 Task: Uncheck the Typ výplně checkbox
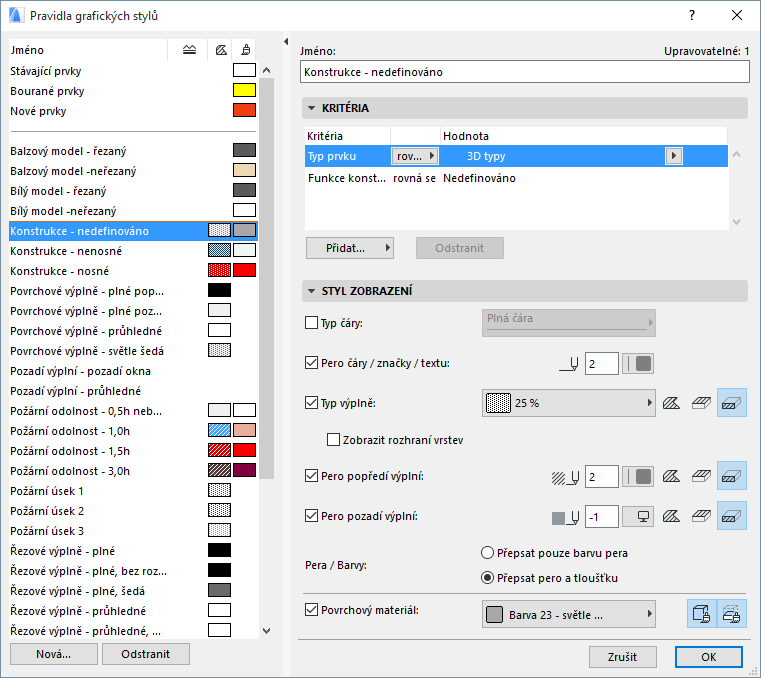pos(311,402)
